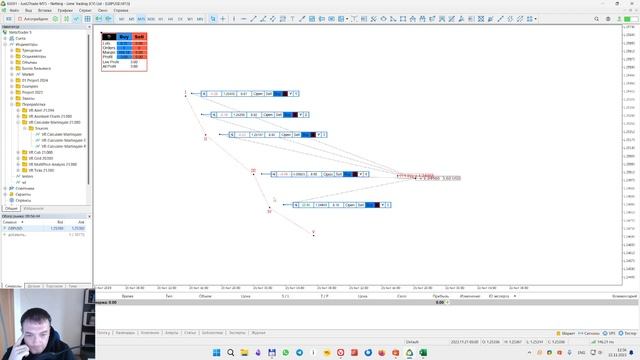Click left arrow icon in panel row 2

[x=214, y=115]
